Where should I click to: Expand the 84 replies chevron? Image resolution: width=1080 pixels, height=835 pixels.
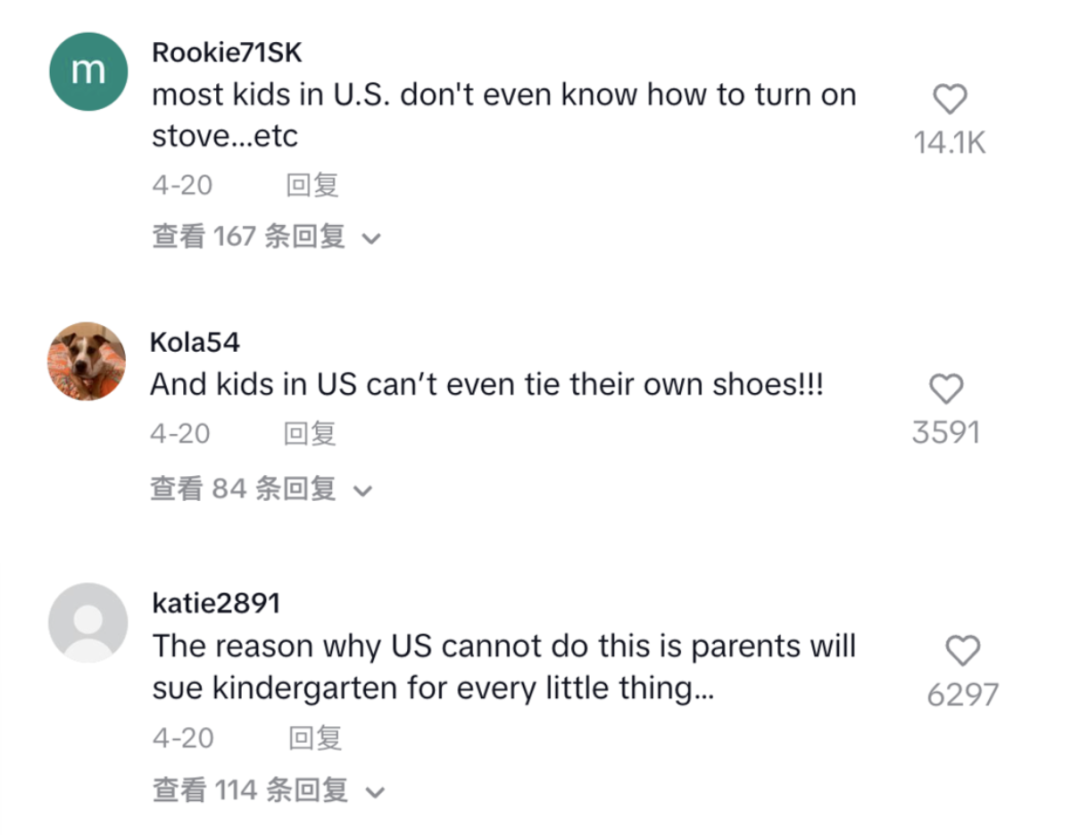[x=362, y=491]
